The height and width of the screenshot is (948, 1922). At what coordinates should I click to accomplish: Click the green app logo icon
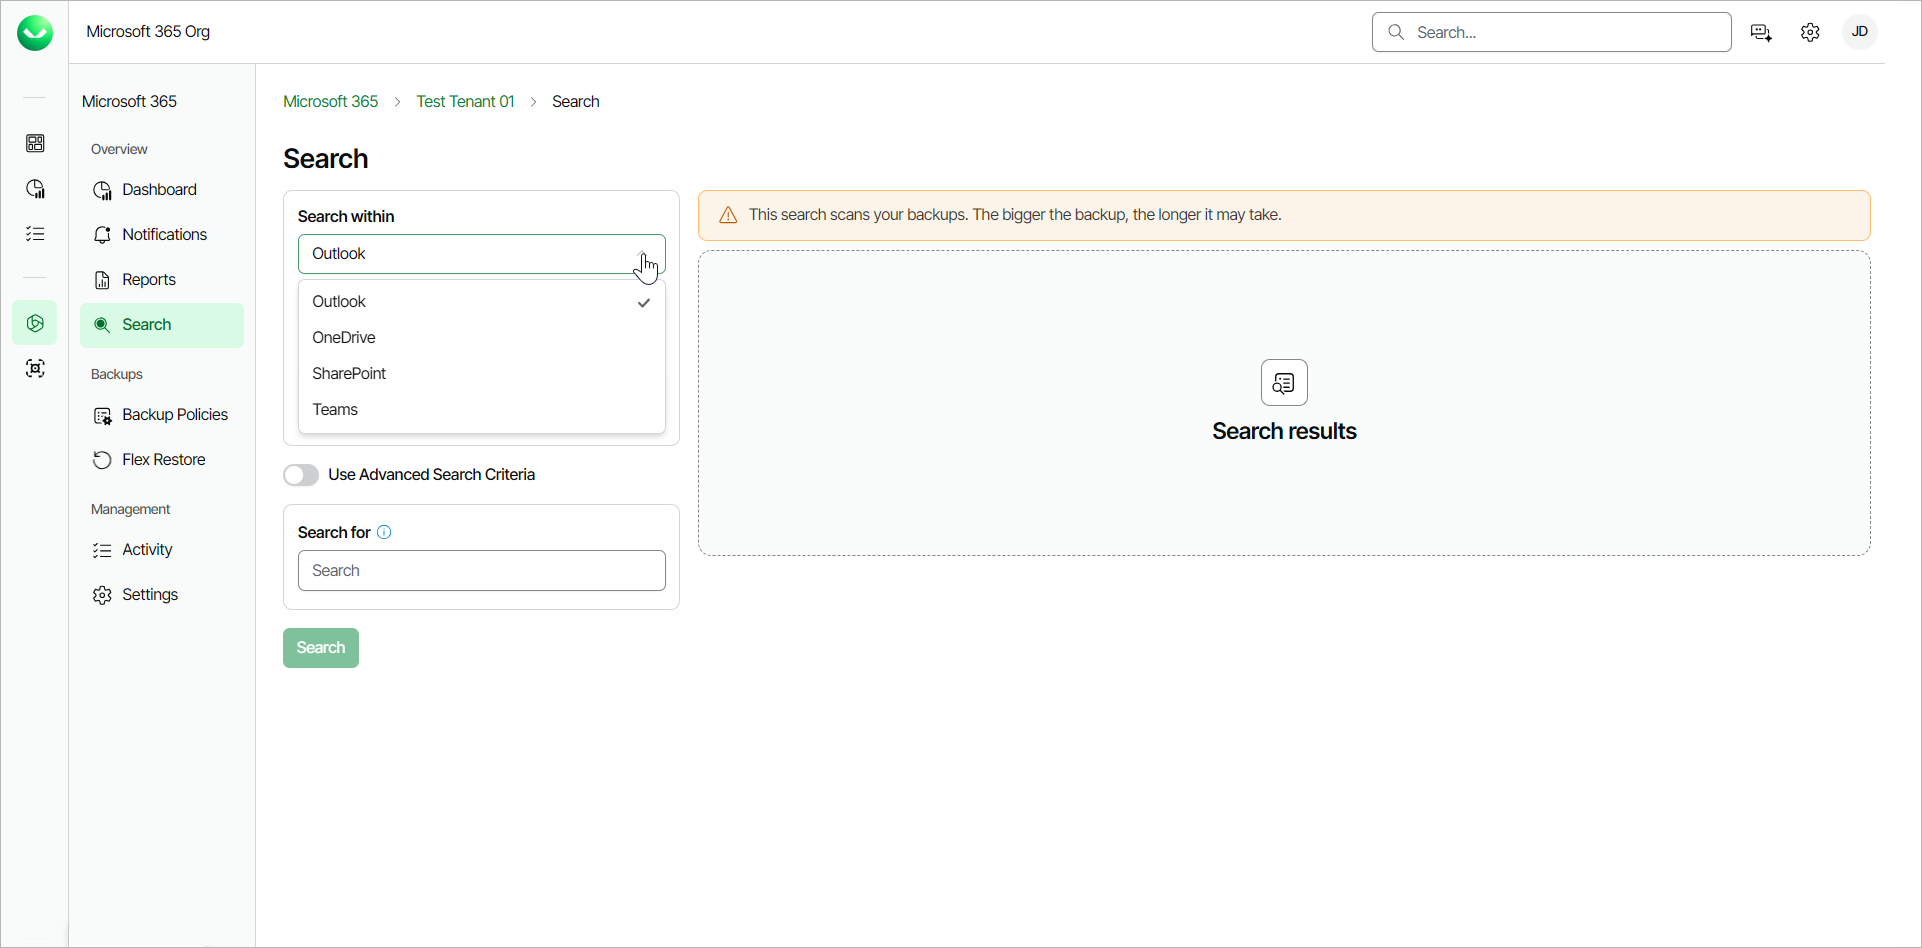(x=35, y=33)
